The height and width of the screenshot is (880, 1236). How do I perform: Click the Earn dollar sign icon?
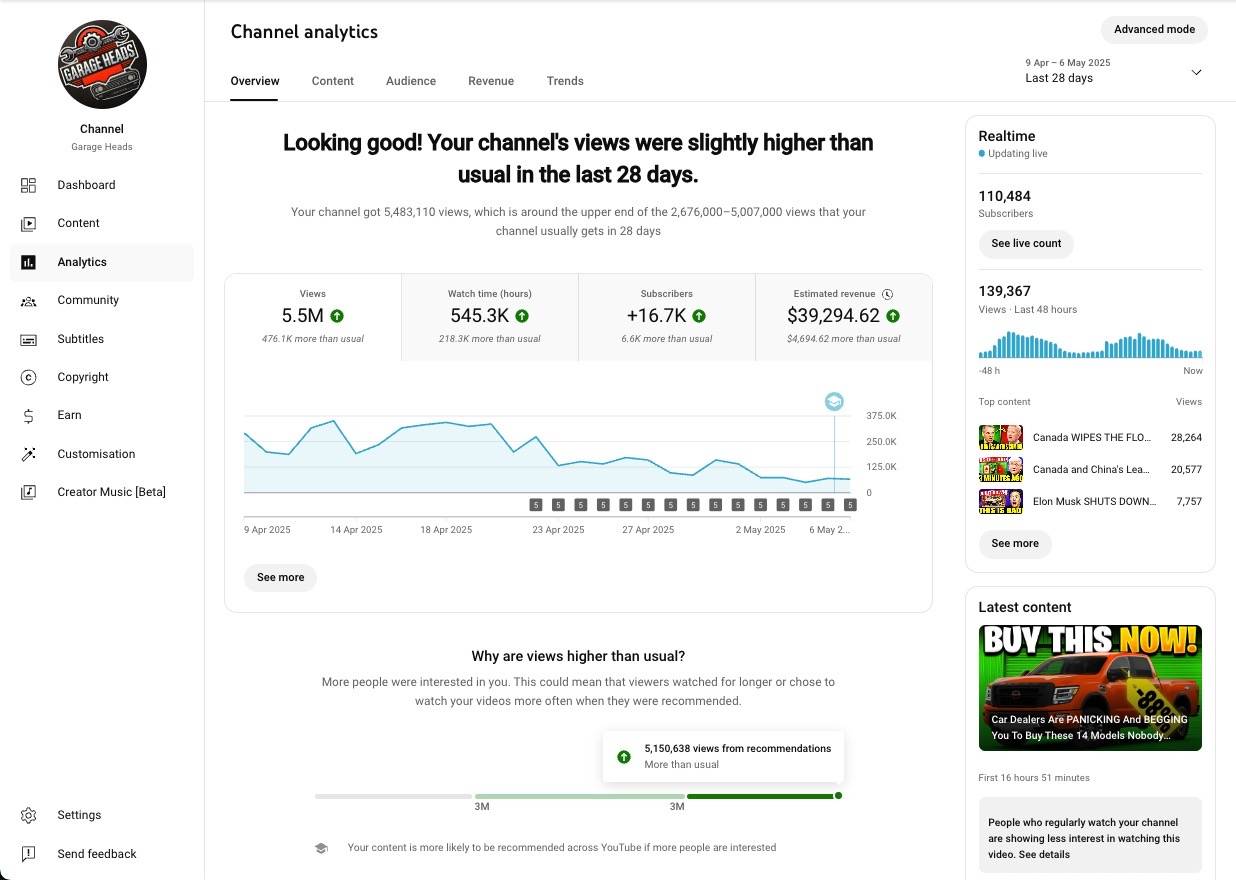[x=28, y=415]
